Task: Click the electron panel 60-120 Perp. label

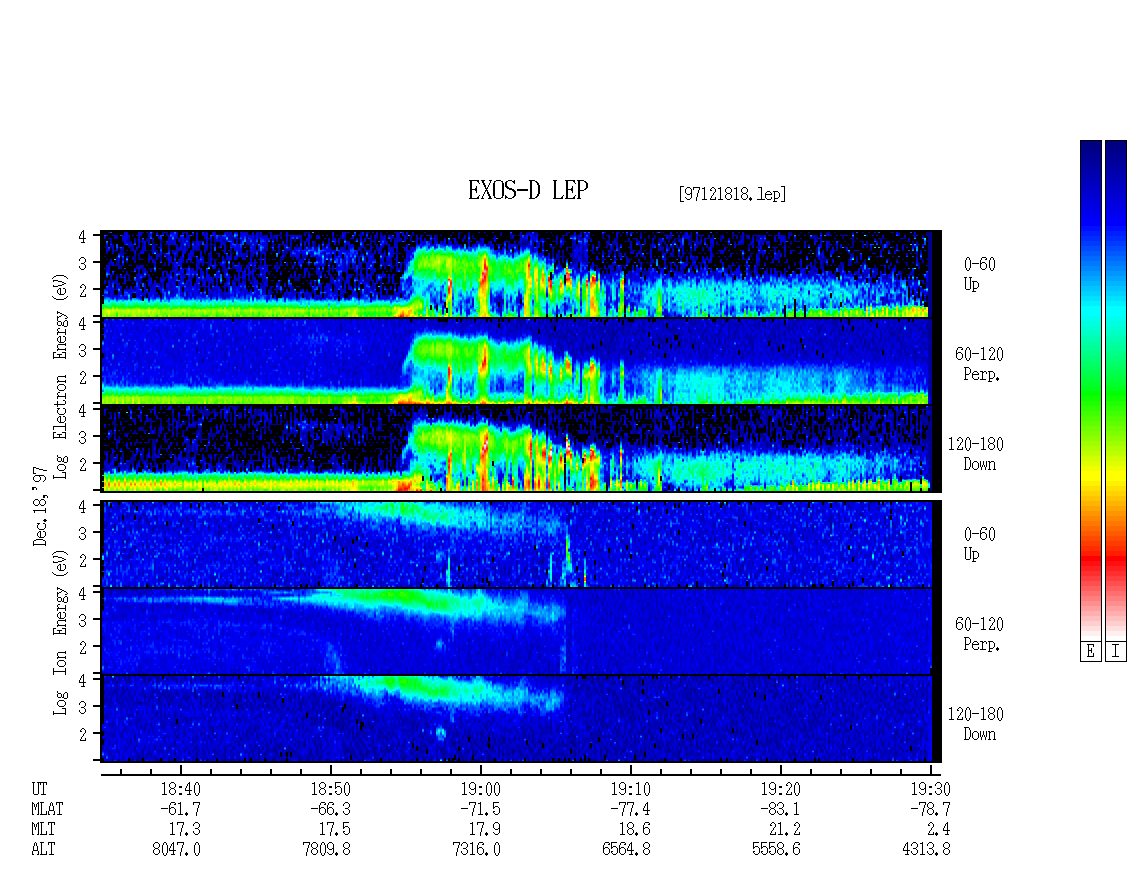Action: tap(979, 364)
